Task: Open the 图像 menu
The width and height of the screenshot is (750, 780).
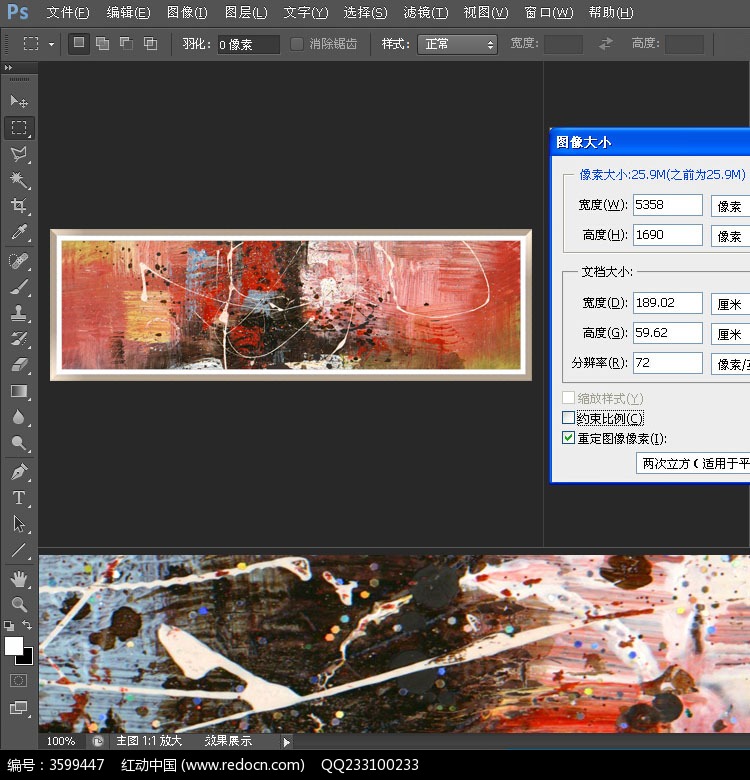Action: (187, 12)
